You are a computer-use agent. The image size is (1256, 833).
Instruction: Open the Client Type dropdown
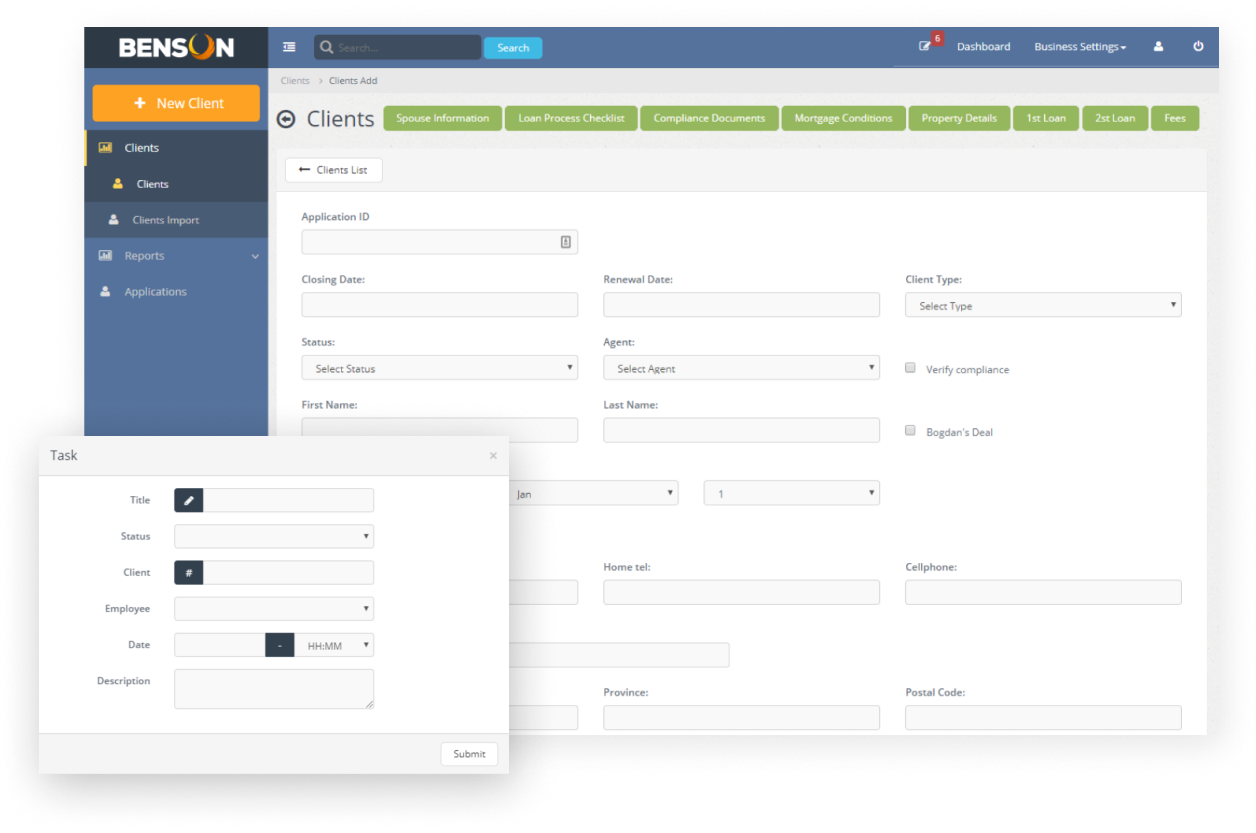(x=1043, y=305)
